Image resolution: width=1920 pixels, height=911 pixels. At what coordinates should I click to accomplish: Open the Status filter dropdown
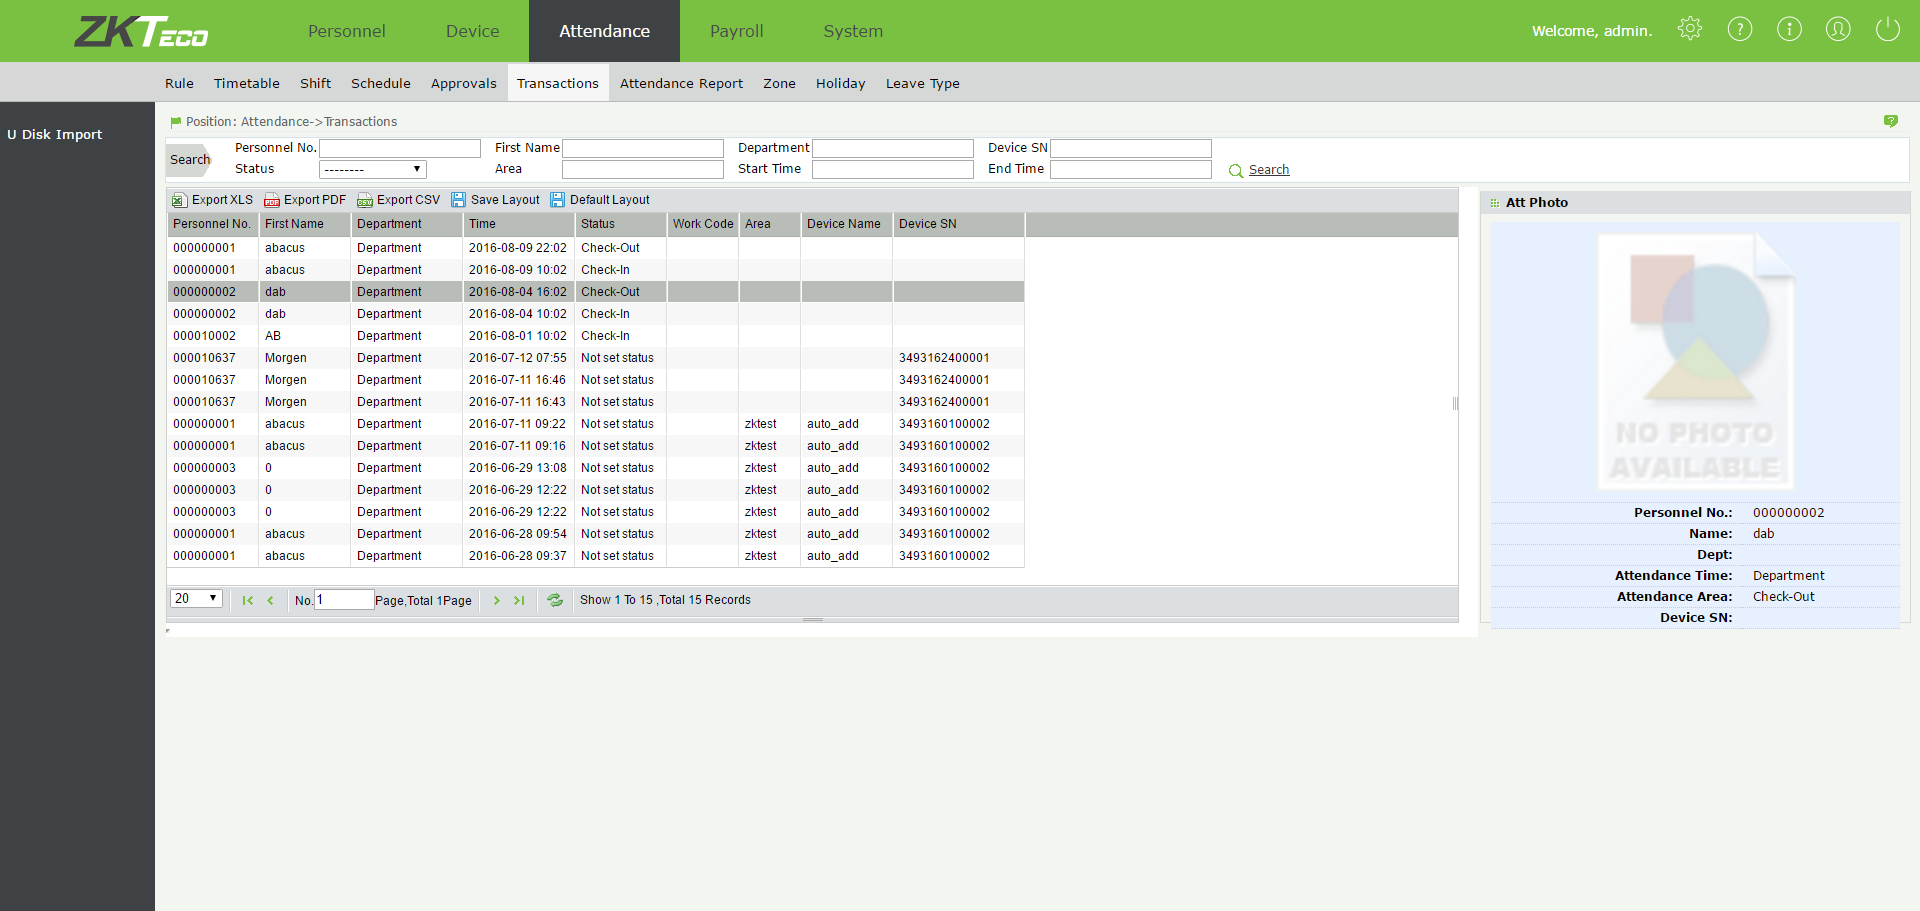[372, 170]
